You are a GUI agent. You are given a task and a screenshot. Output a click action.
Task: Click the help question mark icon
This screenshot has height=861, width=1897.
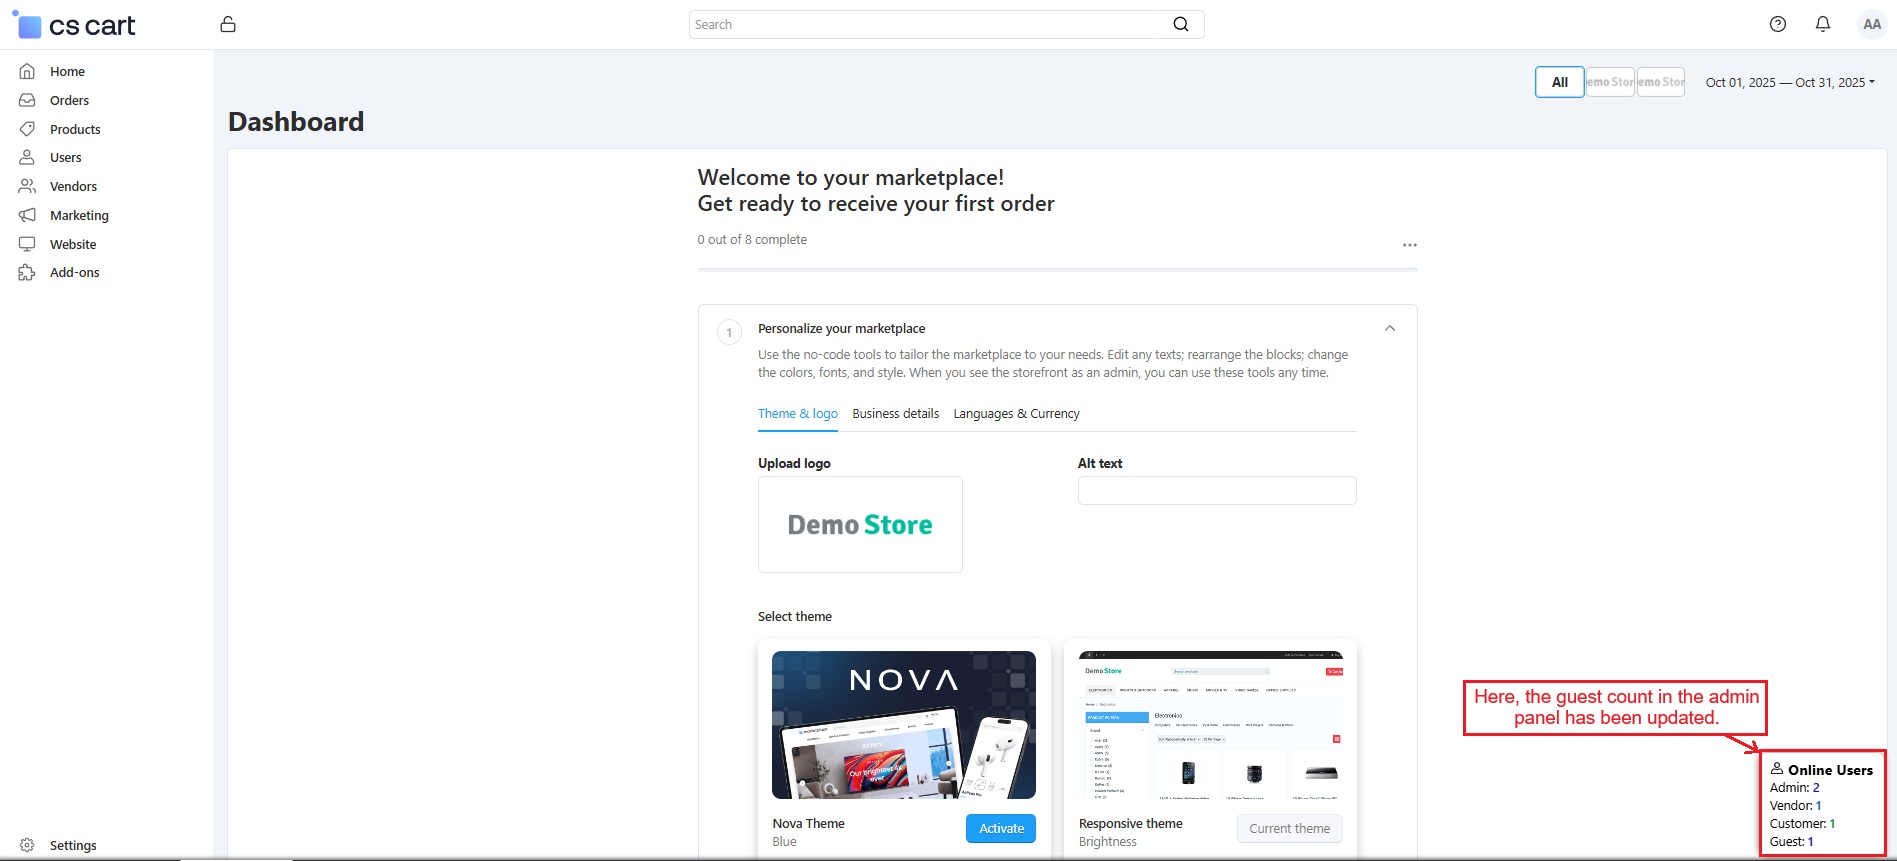click(1777, 24)
